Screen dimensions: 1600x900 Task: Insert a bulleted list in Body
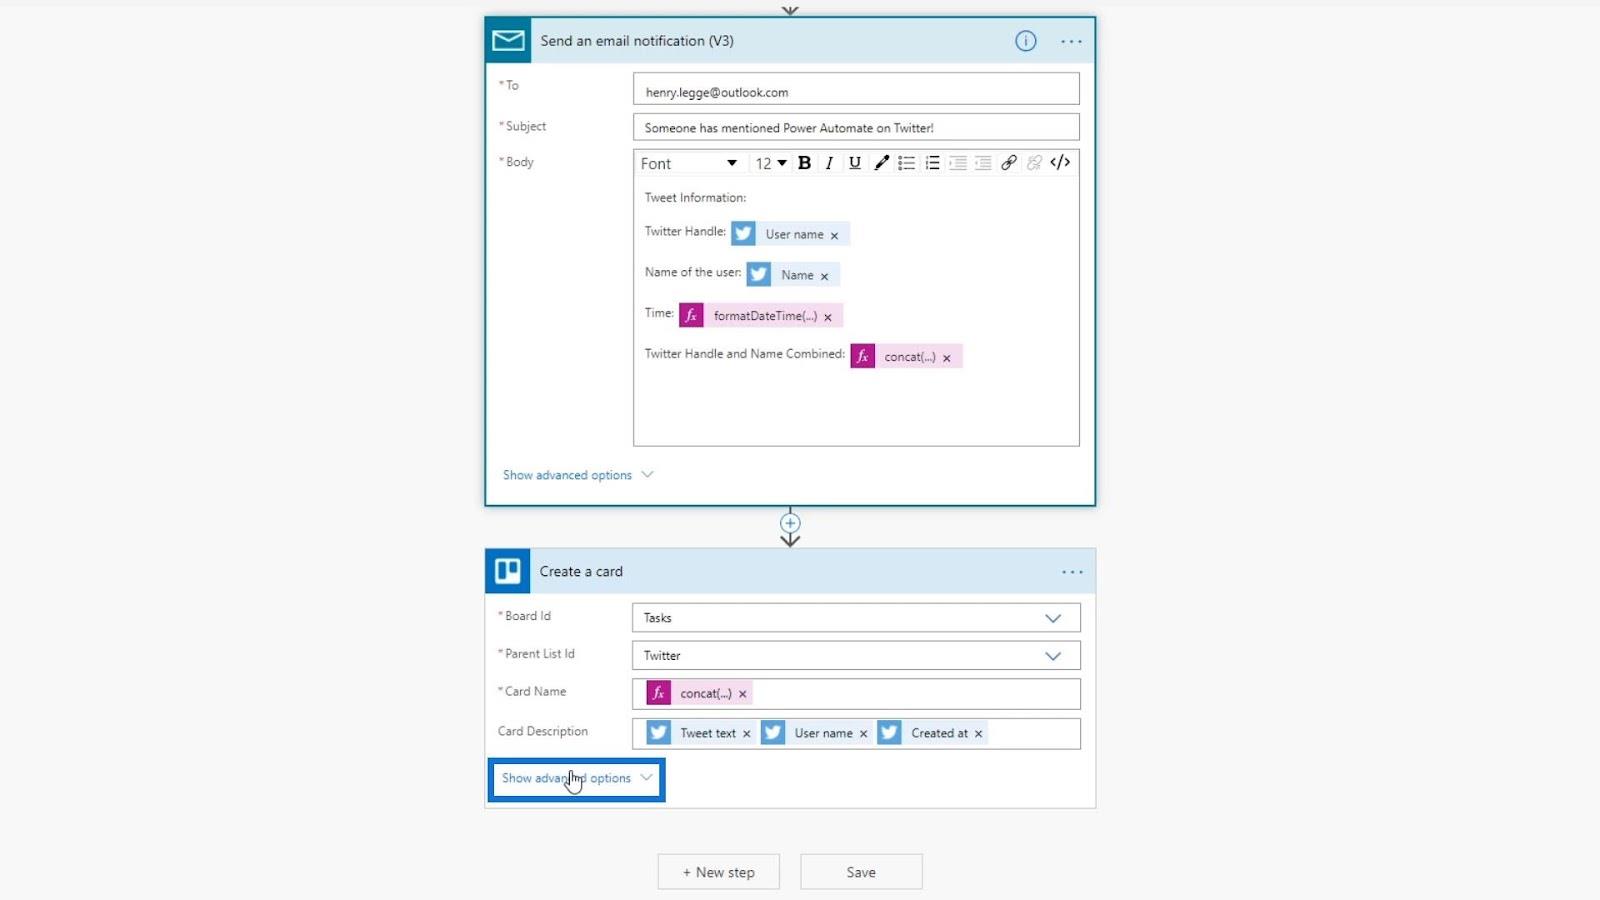pos(907,163)
